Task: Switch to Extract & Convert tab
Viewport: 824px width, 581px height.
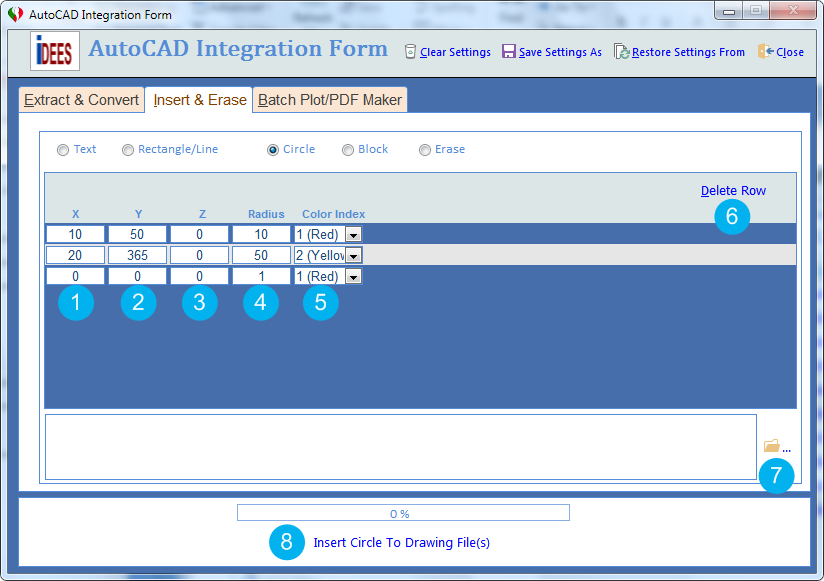Action: click(81, 100)
